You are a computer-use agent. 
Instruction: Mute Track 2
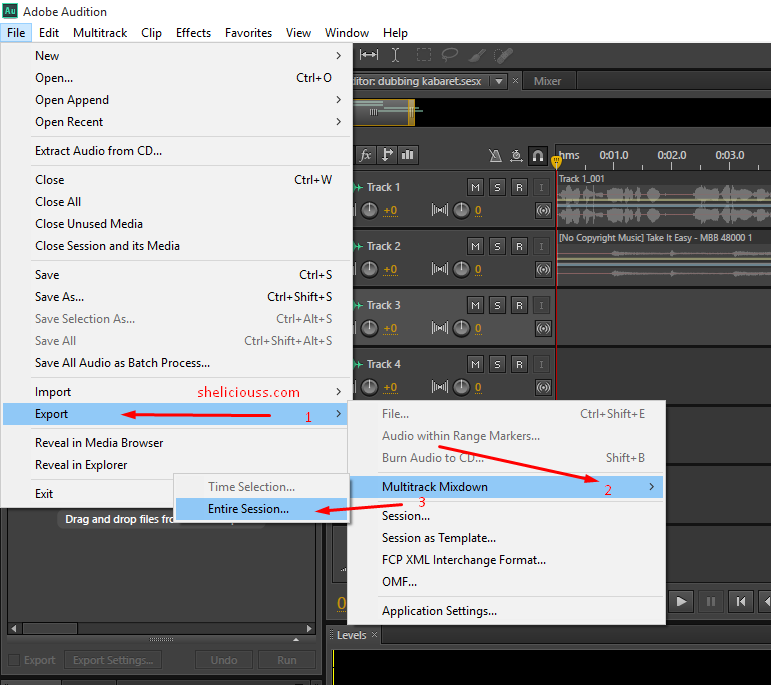pos(475,246)
